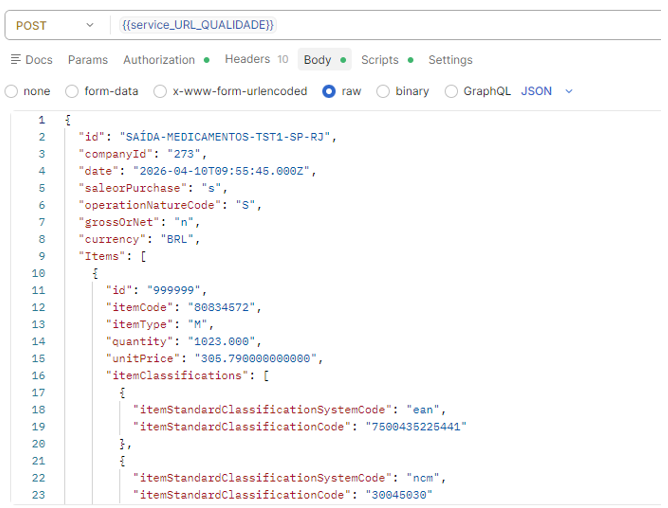Viewport: 668px width, 508px height.
Task: Click the quantity value "1023.000"
Action: pos(221,341)
